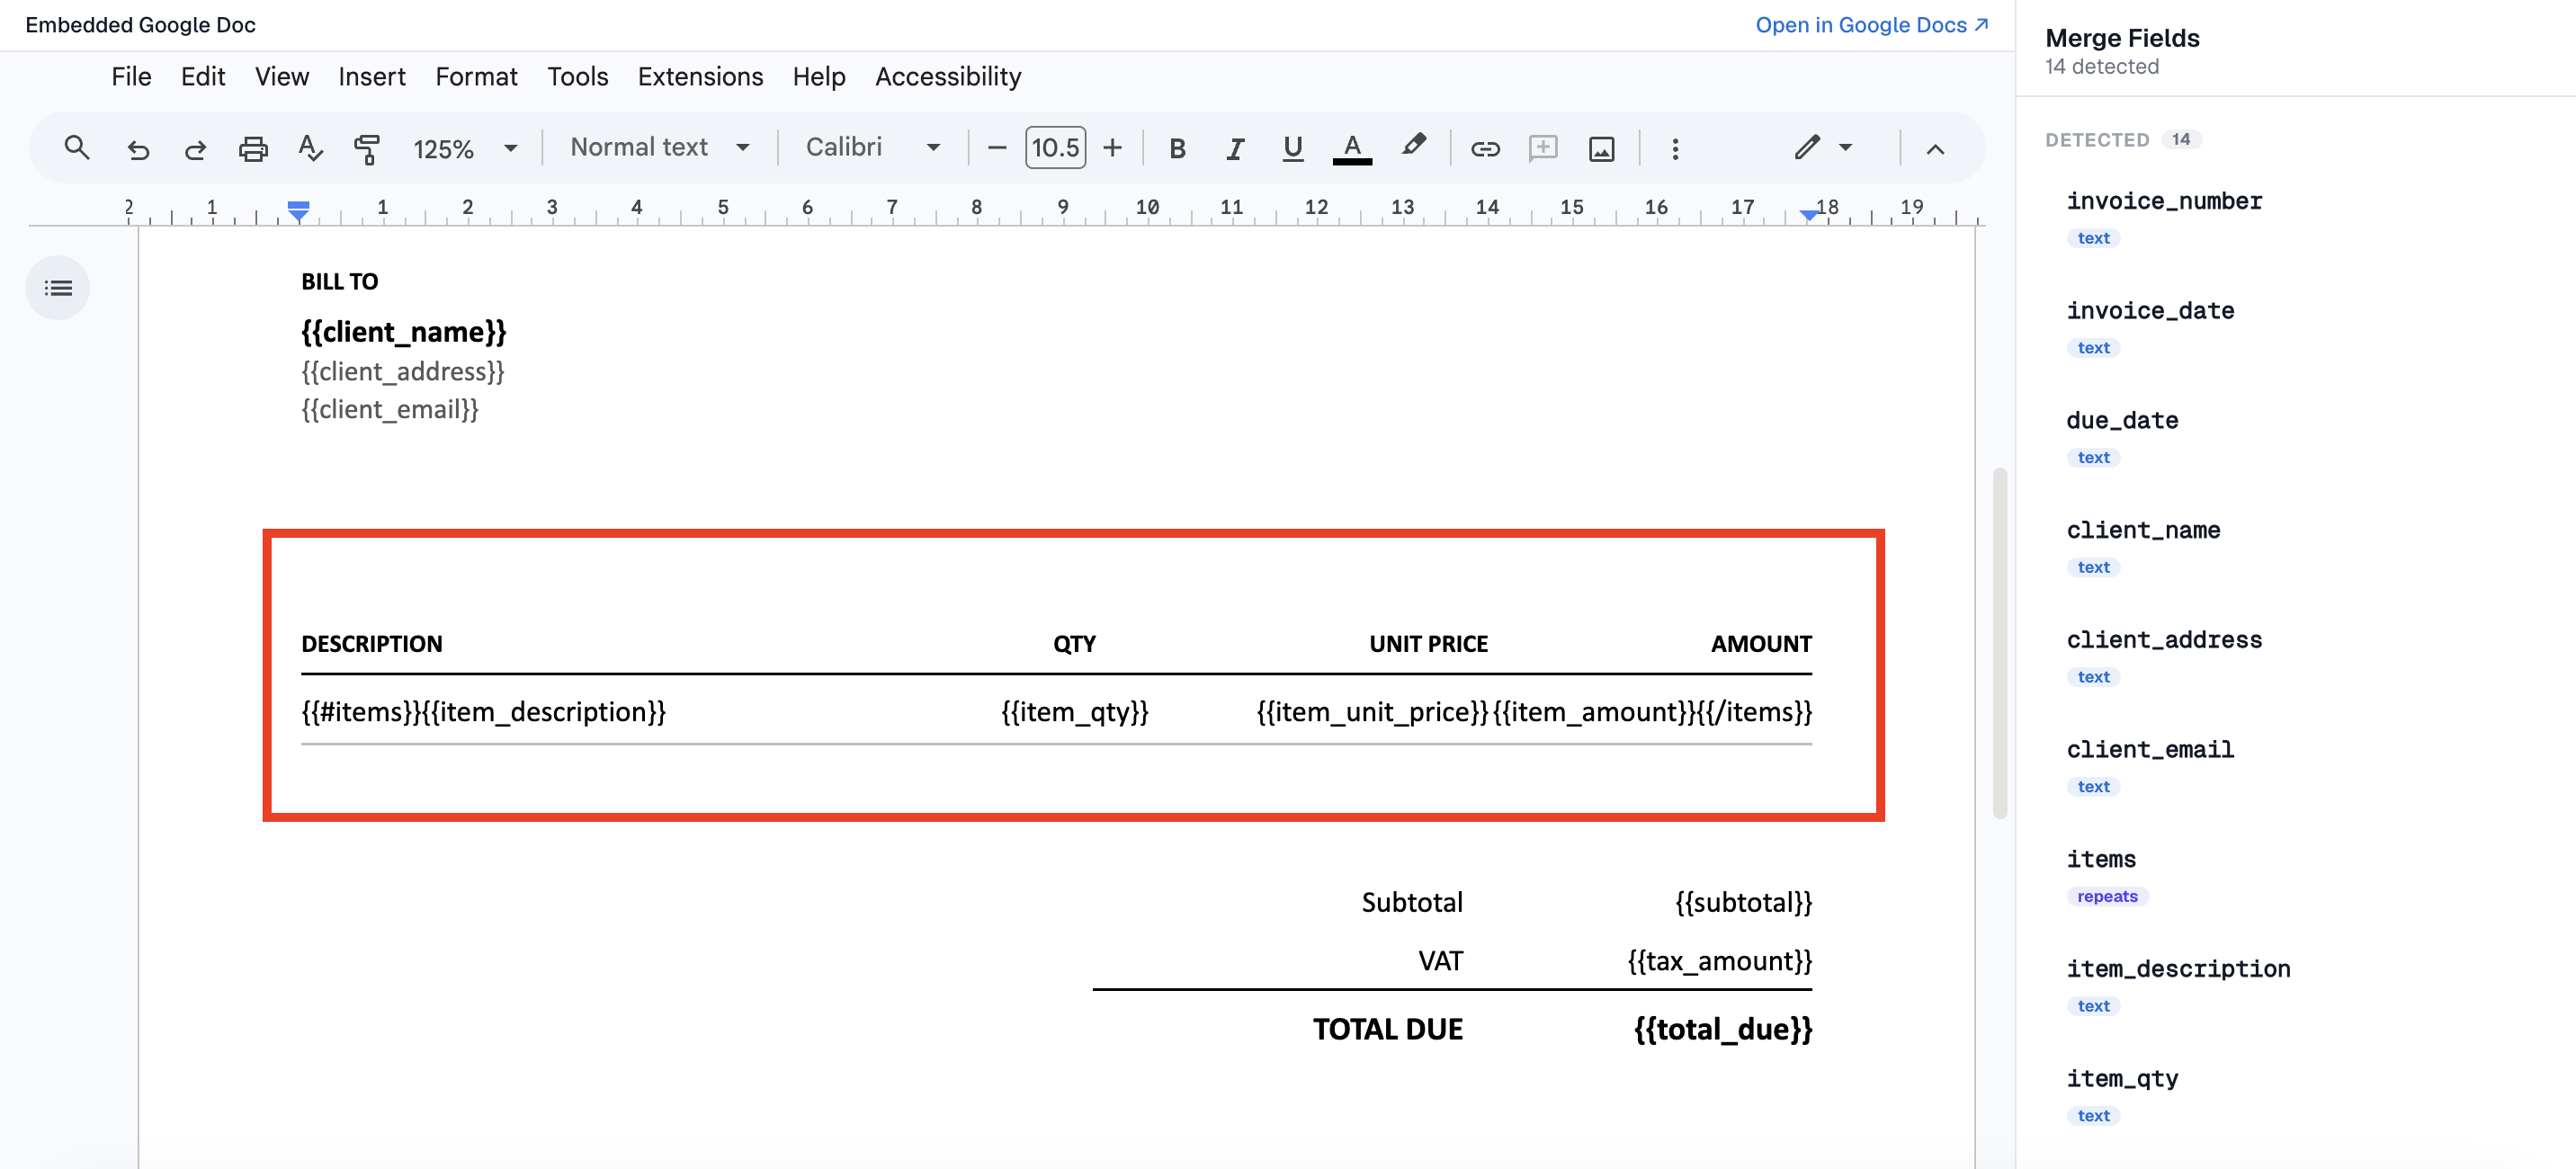This screenshot has height=1169, width=2576.
Task: Open the highlight color picker
Action: coord(1413,146)
